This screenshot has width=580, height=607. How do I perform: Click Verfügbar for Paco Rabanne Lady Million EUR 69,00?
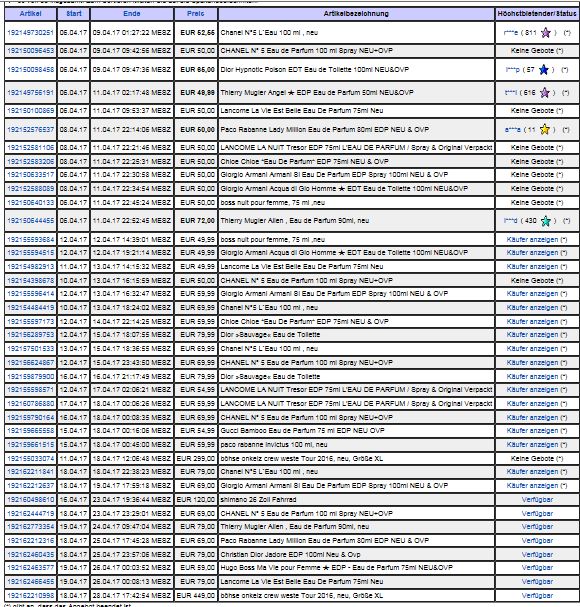pyautogui.click(x=537, y=540)
